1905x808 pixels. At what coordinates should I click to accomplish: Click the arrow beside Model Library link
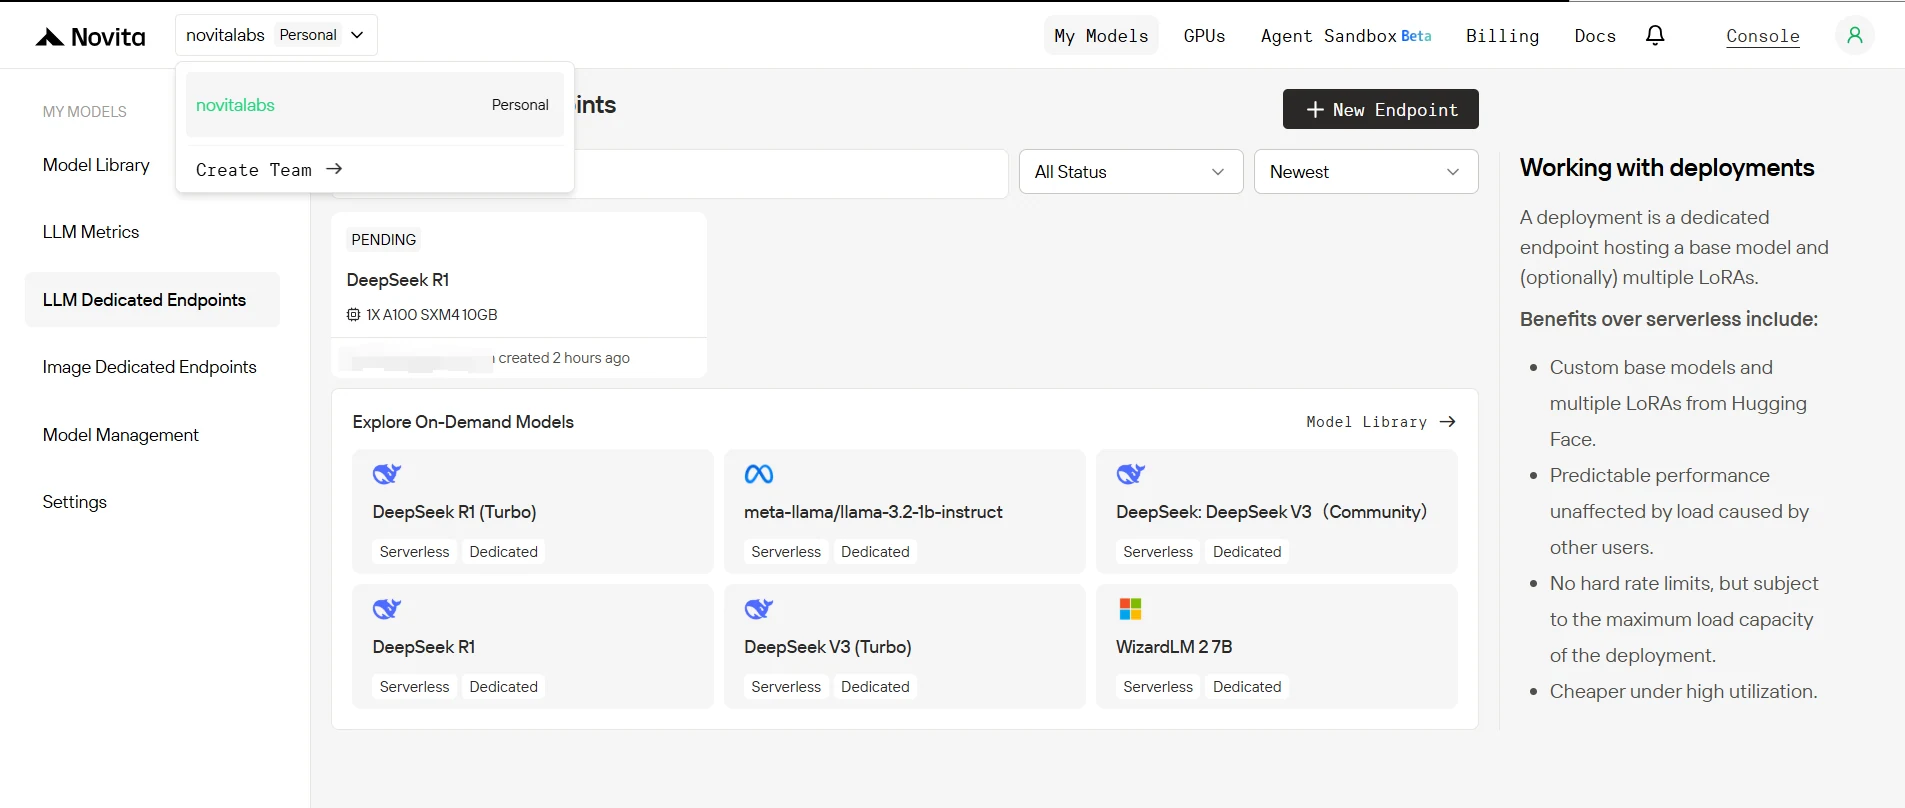click(x=1447, y=422)
